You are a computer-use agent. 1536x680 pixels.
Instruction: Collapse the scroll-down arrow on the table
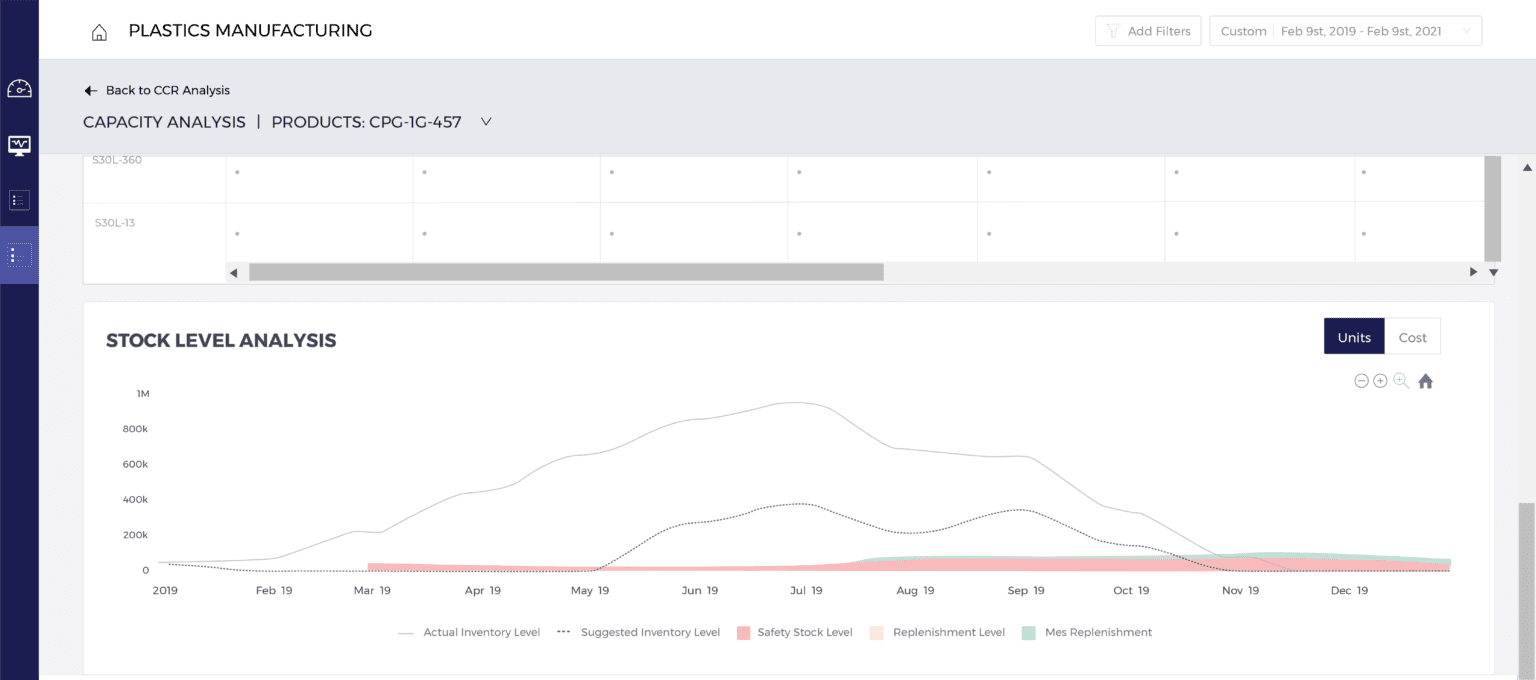pos(1494,272)
